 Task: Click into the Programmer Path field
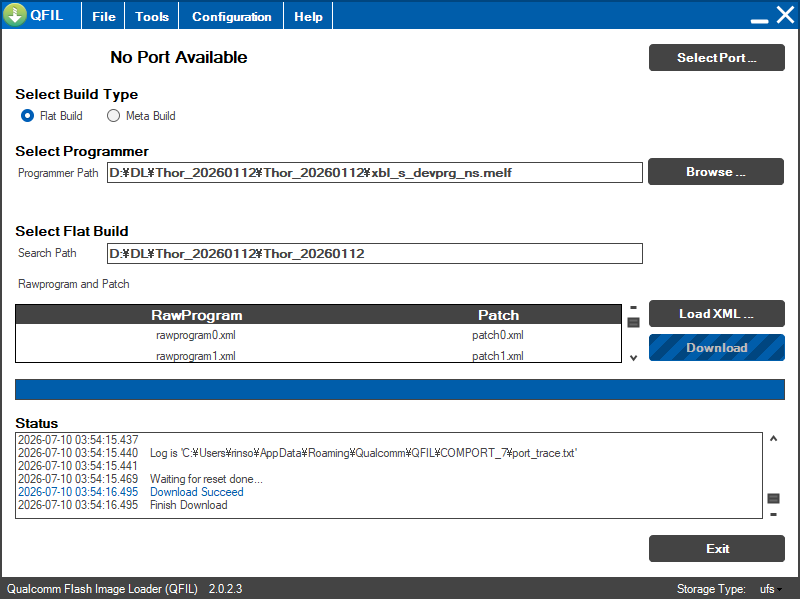(x=374, y=172)
